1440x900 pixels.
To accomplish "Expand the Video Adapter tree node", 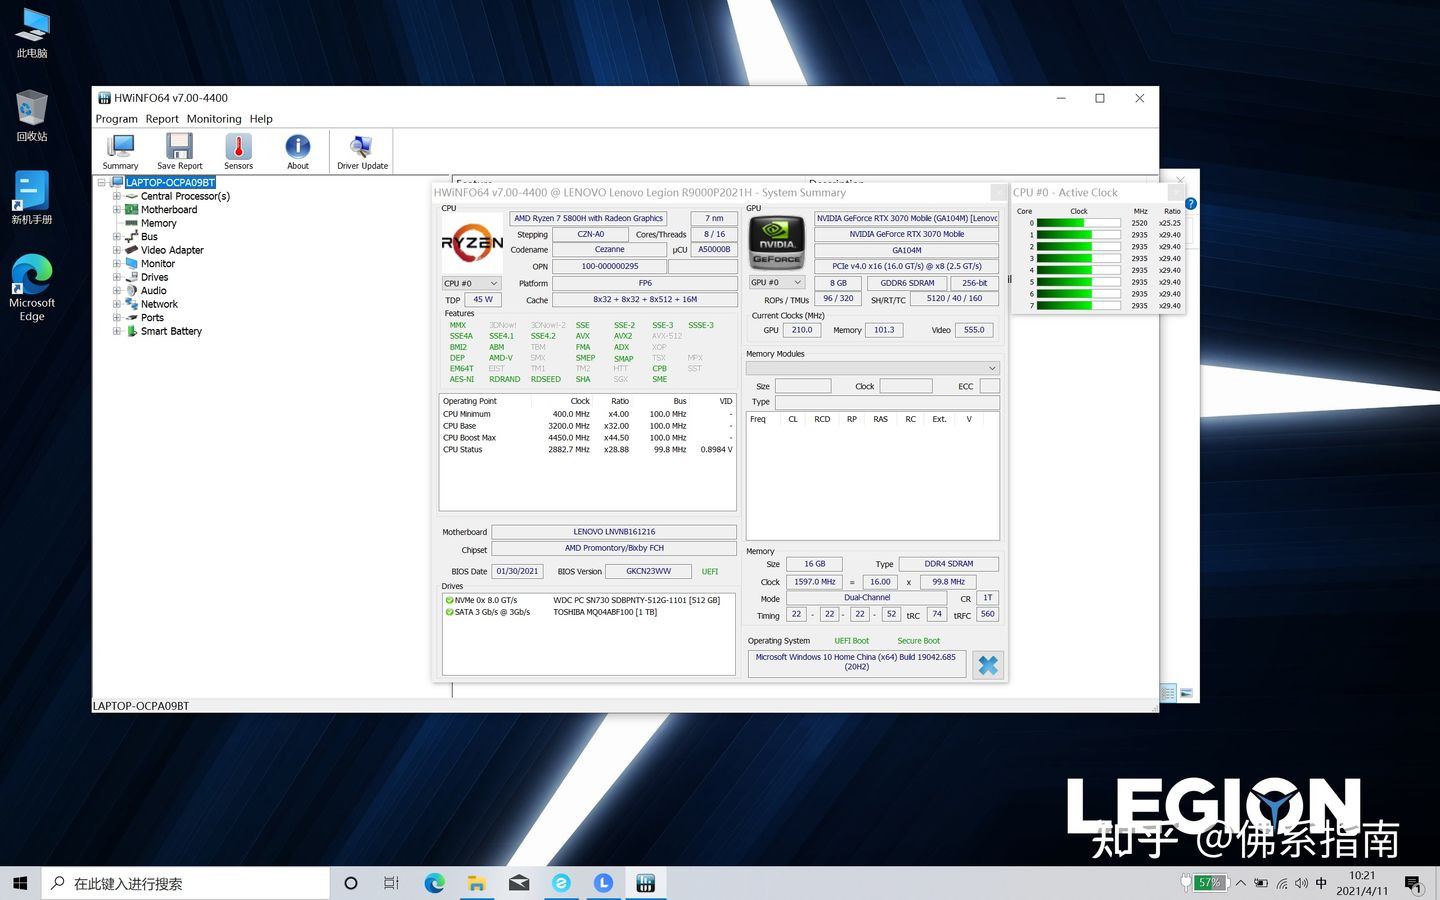I will pyautogui.click(x=116, y=250).
